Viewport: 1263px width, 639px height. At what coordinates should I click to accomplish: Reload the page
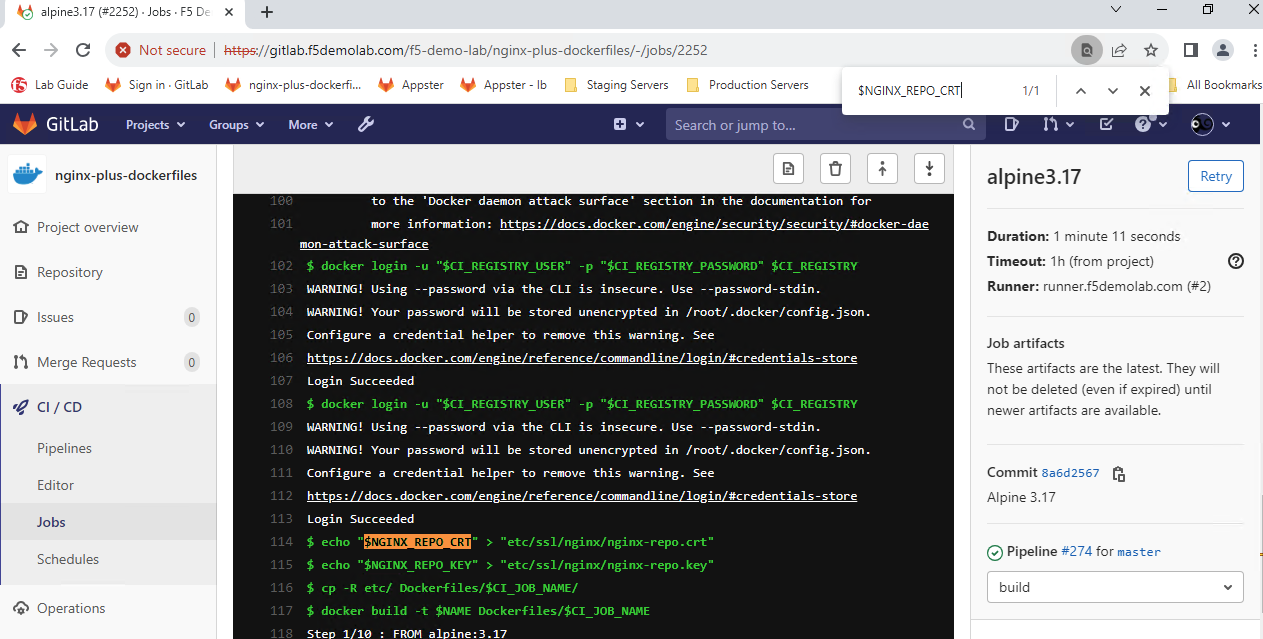pos(84,50)
